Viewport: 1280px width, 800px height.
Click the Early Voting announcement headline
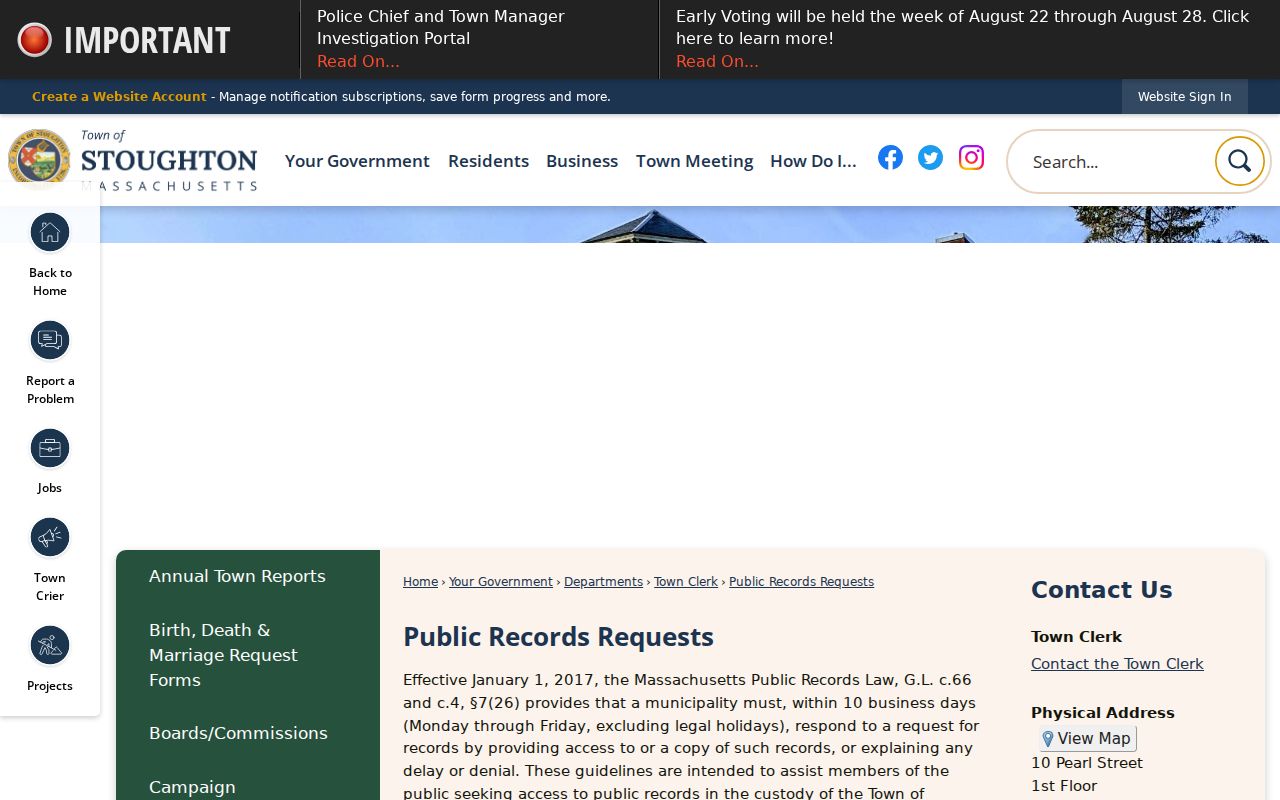[x=963, y=27]
